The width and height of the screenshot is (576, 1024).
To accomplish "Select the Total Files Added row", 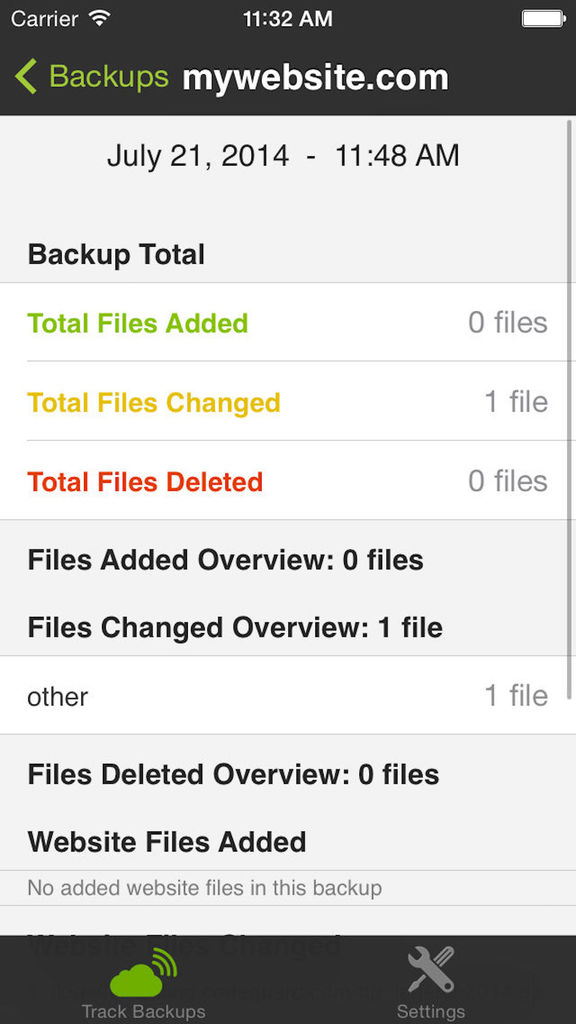I will (288, 322).
